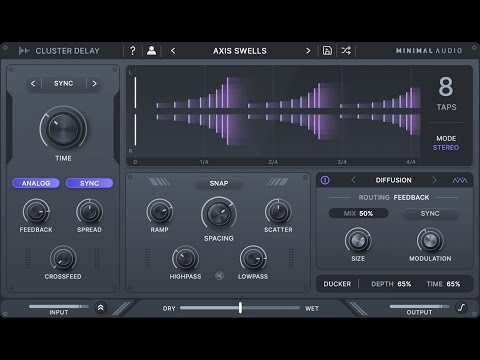Save preset with the floppy disk icon
This screenshot has height=360, width=480.
click(327, 51)
